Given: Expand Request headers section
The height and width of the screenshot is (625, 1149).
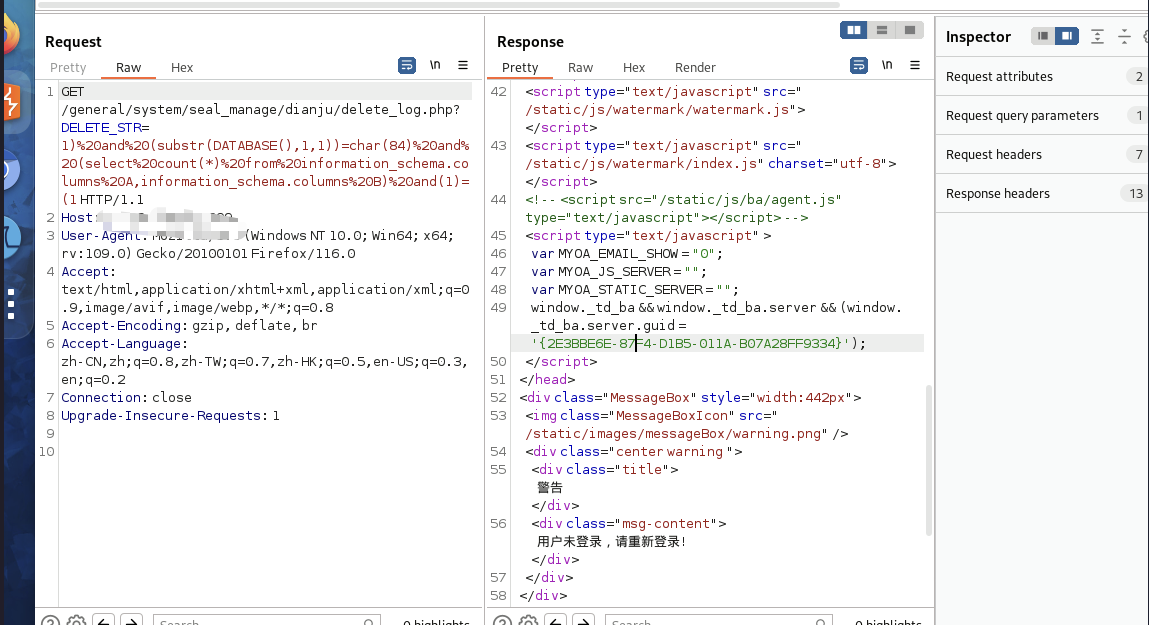Looking at the screenshot, I should tap(1042, 155).
